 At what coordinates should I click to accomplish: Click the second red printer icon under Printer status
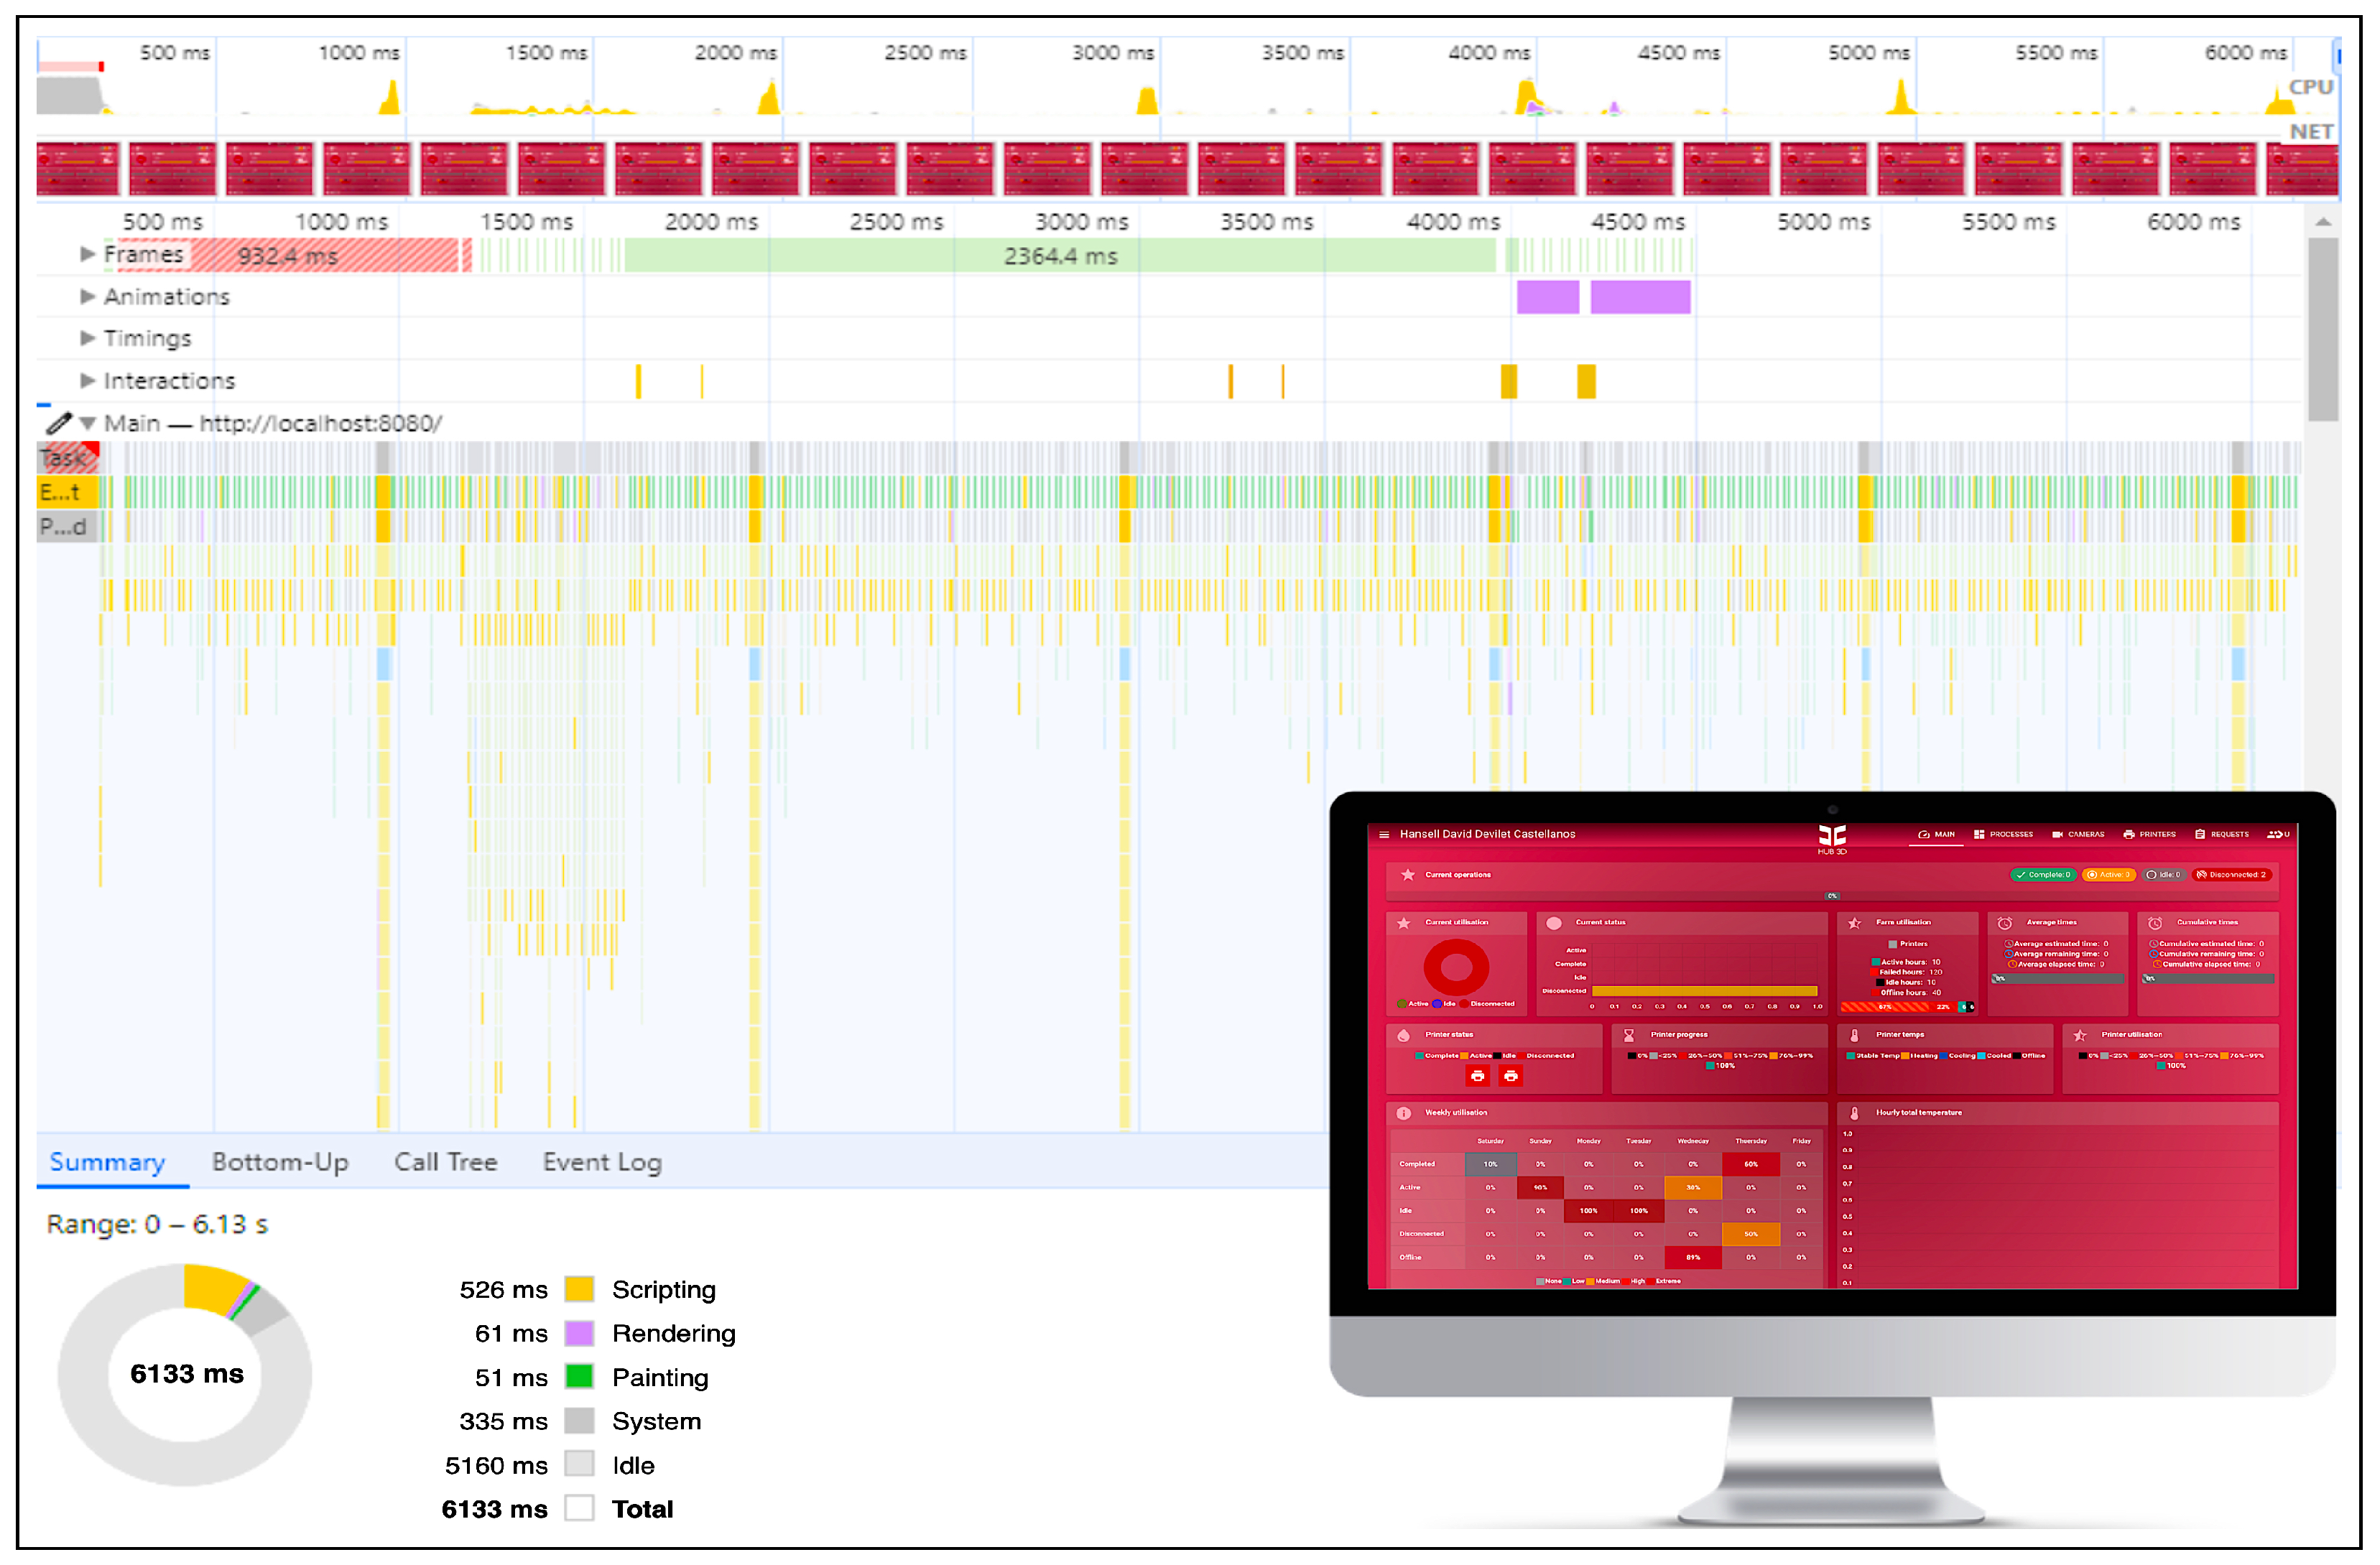1511,1076
